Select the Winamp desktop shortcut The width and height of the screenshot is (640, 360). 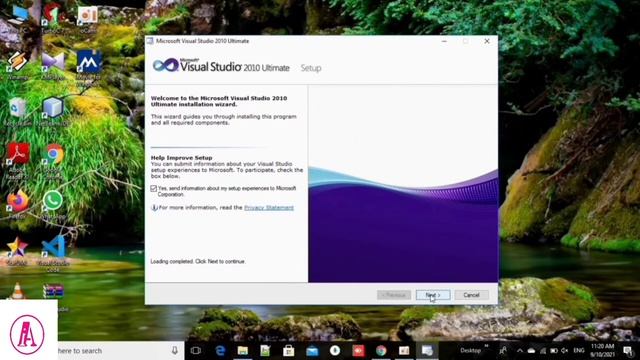[x=18, y=65]
